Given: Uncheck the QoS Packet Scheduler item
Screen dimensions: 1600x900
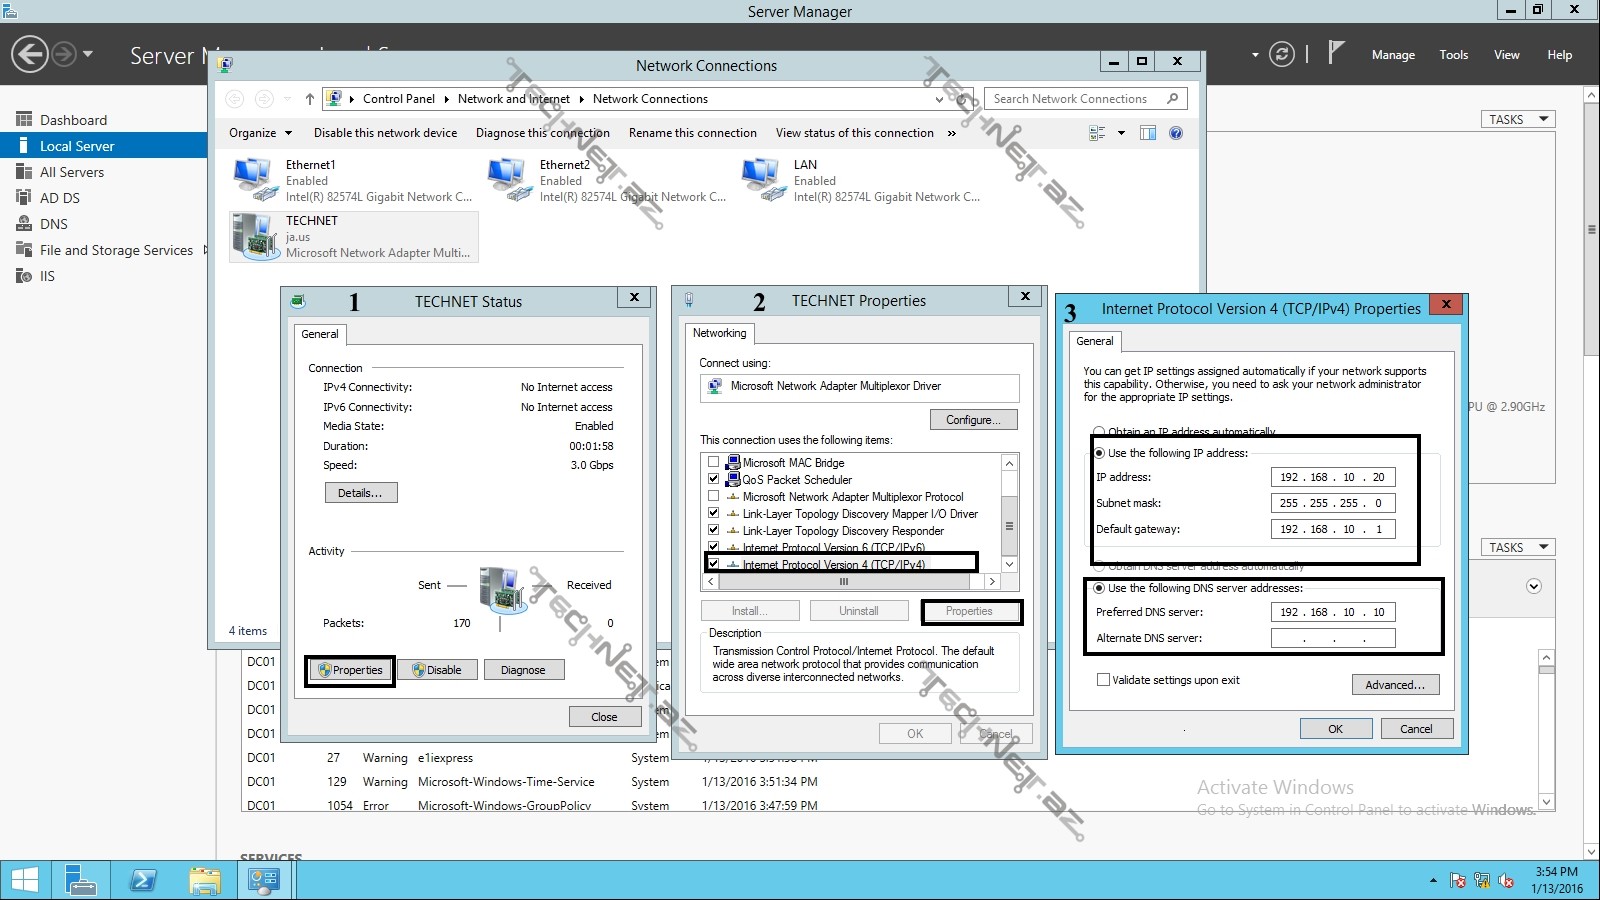Looking at the screenshot, I should 713,479.
